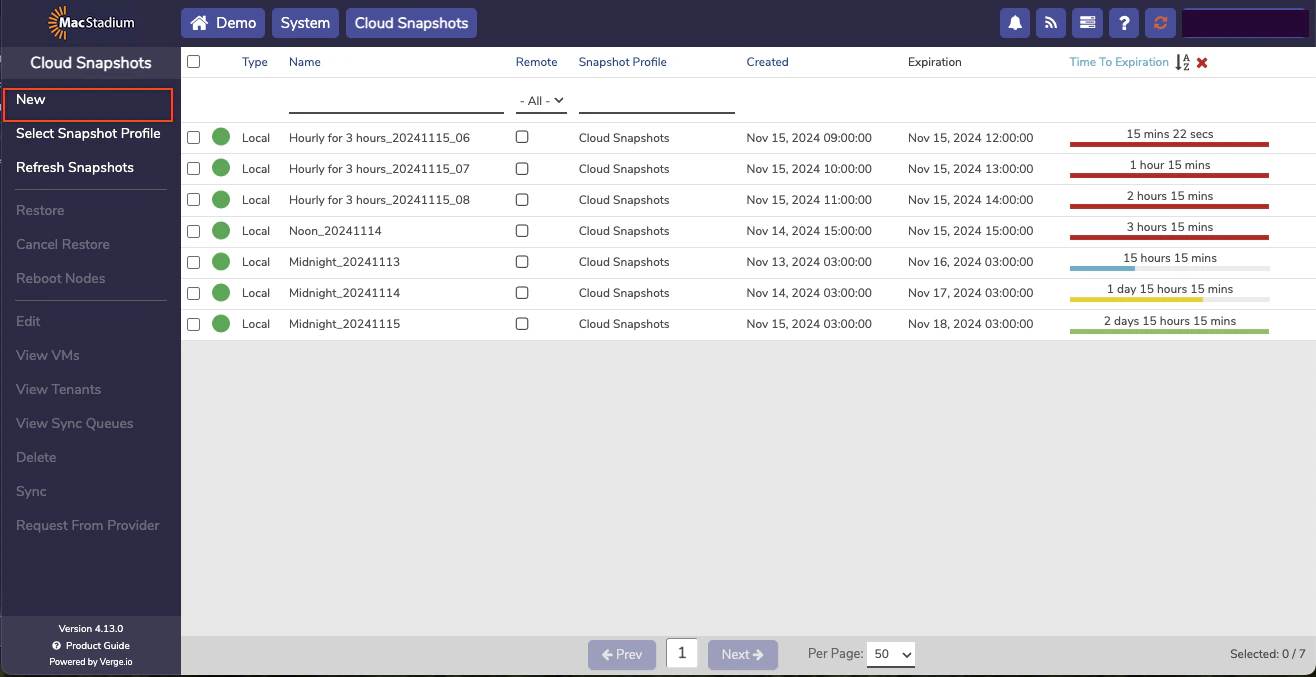Enable Remote for Midnight_20241115 snapshot

click(x=521, y=323)
